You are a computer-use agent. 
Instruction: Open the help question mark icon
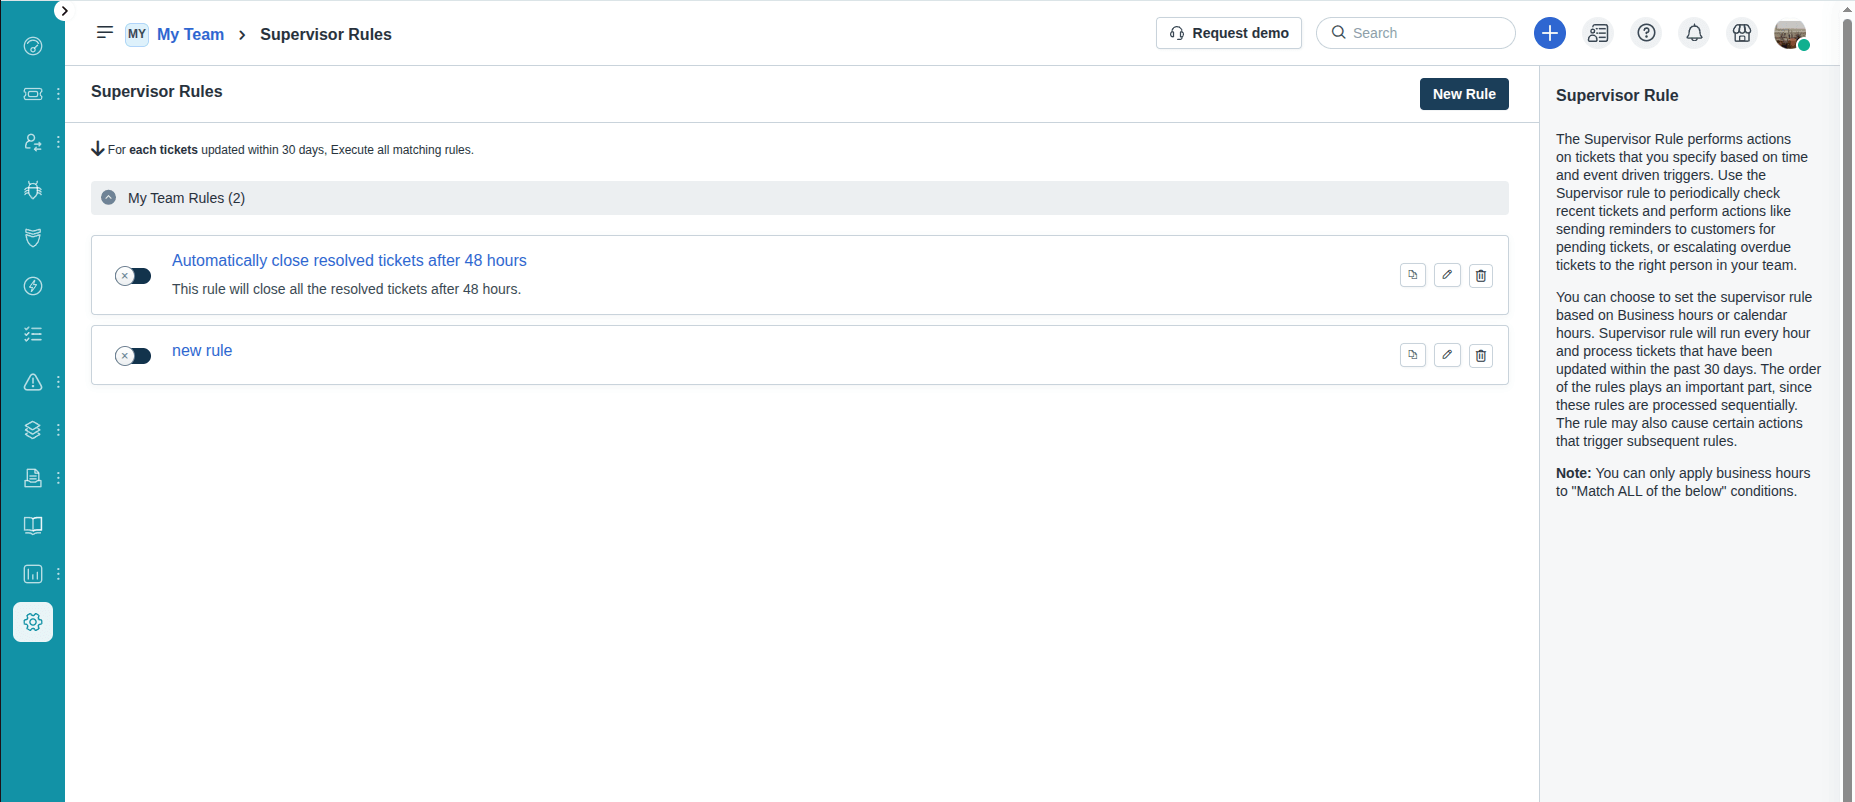point(1645,33)
